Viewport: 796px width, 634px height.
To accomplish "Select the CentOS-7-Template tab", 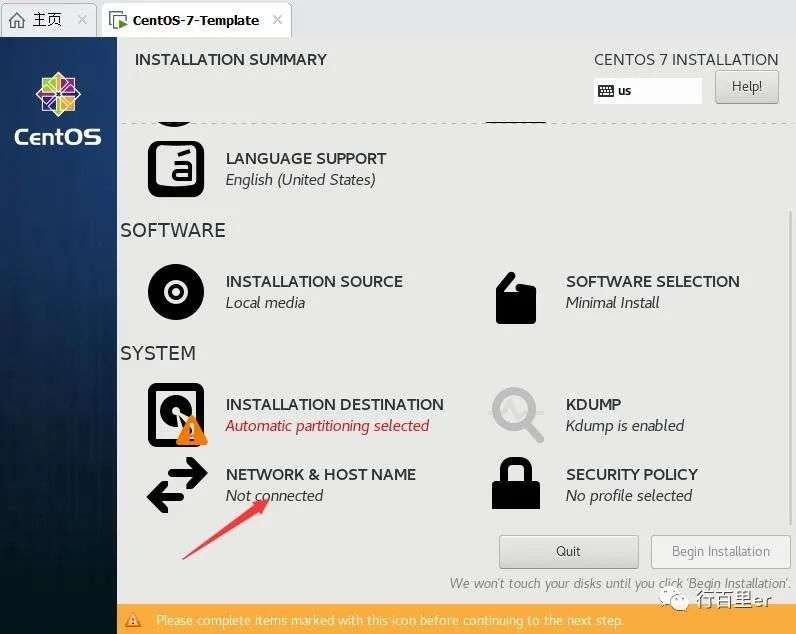I will [x=196, y=20].
